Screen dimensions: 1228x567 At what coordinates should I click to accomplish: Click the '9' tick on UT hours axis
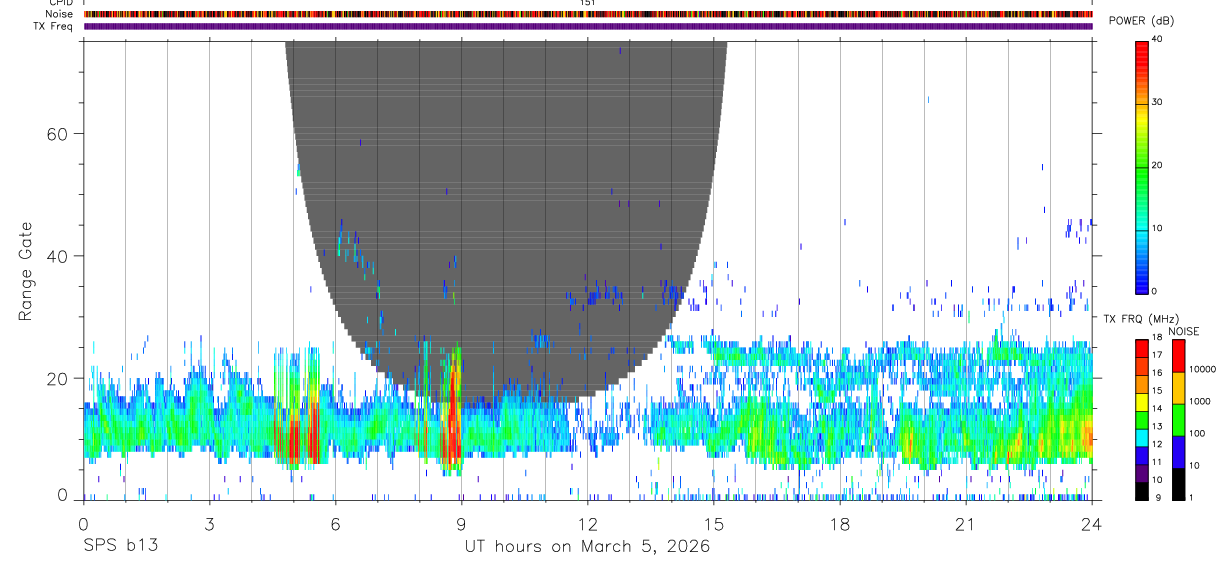pyautogui.click(x=462, y=523)
